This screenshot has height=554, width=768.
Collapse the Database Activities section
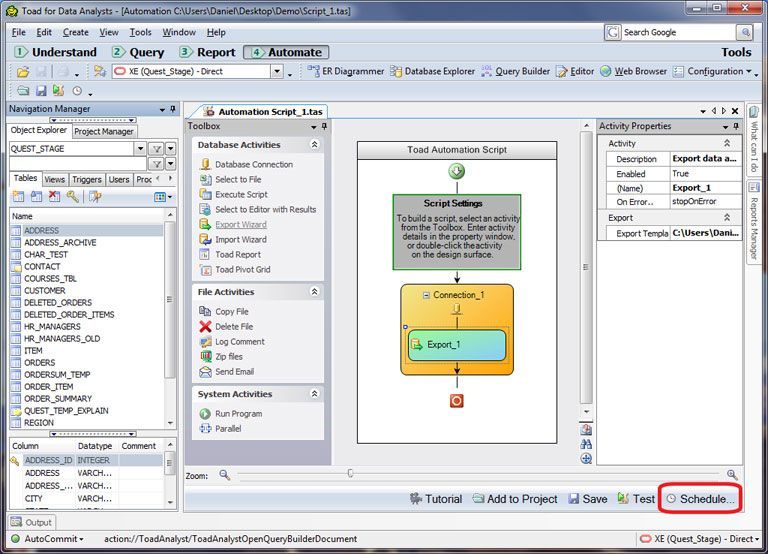(314, 145)
